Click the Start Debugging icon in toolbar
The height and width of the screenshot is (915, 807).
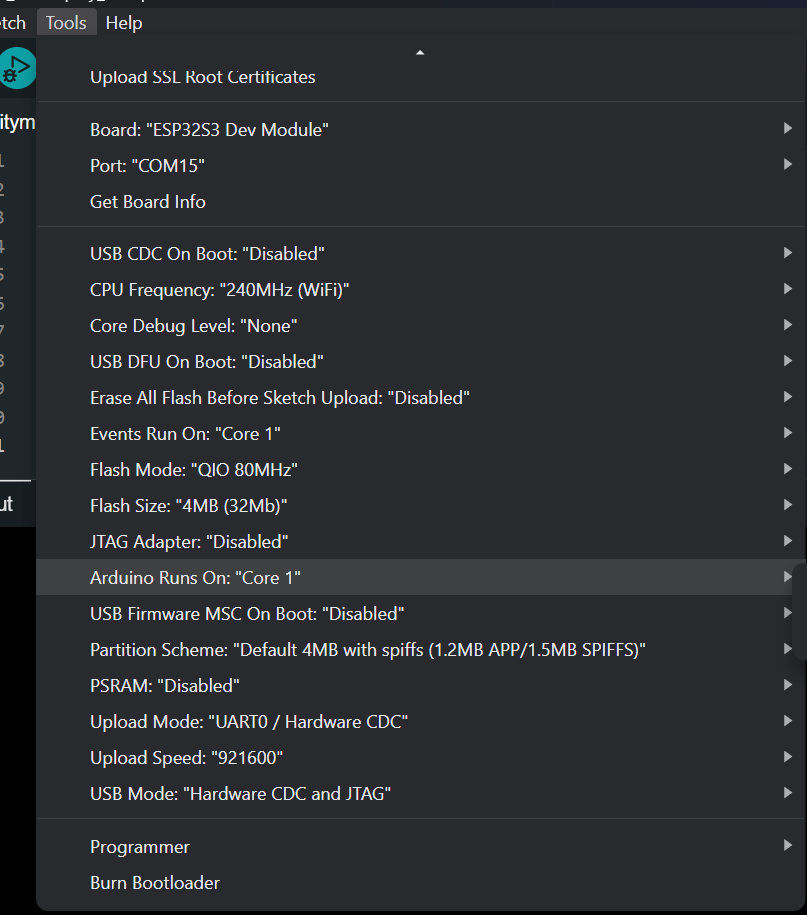(16, 68)
